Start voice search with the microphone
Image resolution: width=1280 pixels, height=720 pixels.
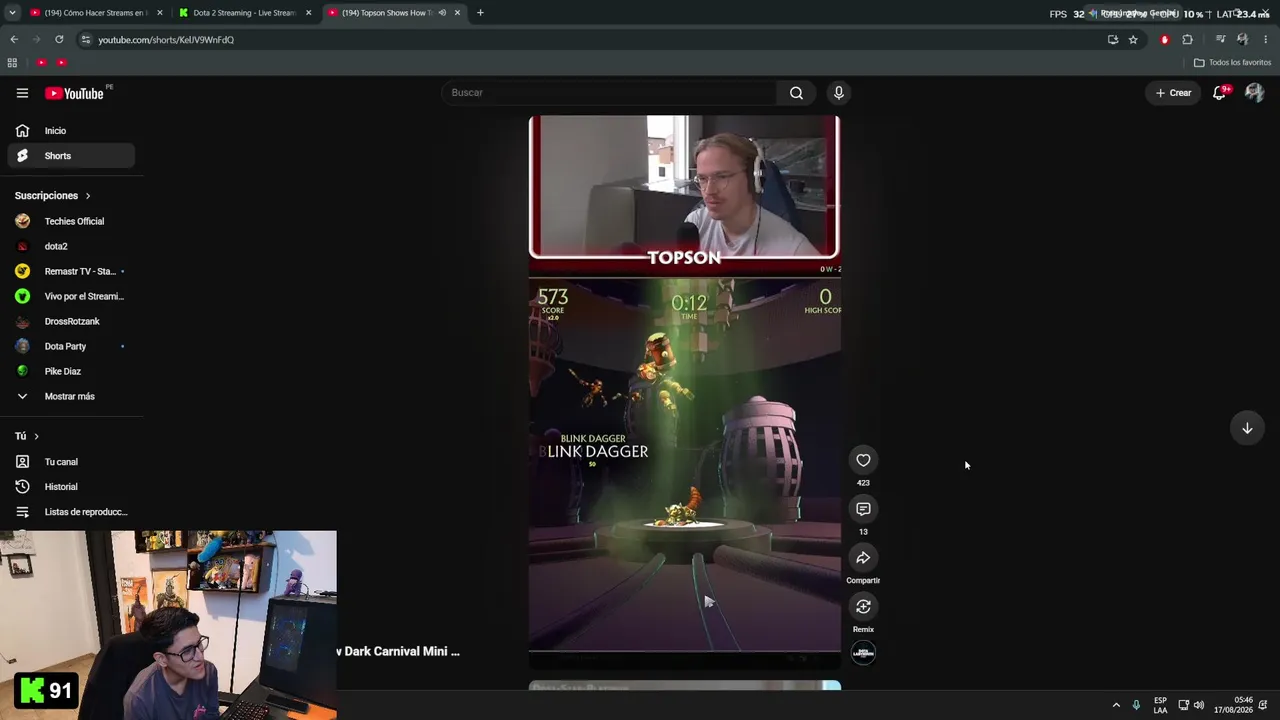[839, 93]
